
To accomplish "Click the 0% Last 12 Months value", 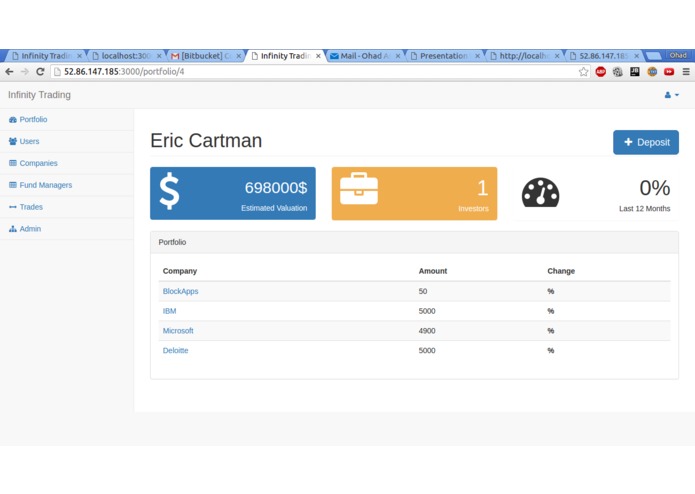I will [655, 188].
